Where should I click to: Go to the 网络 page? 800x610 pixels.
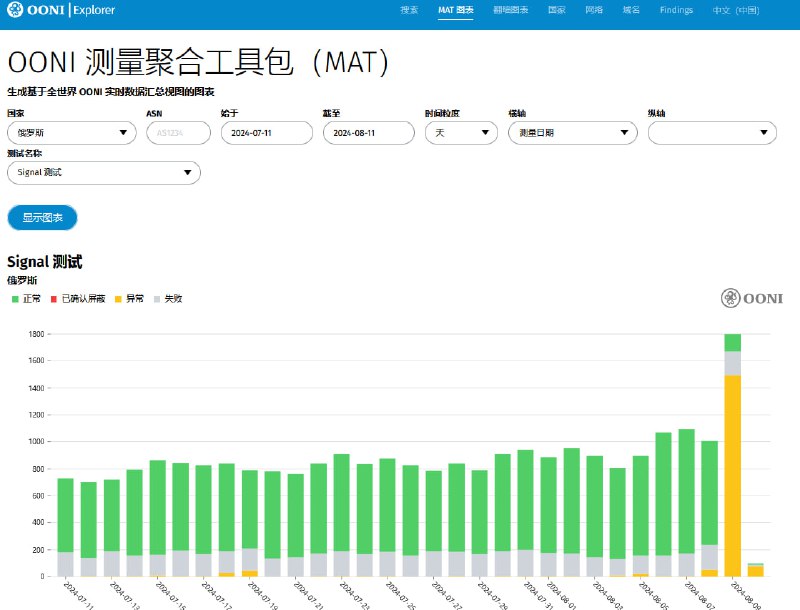pos(594,10)
